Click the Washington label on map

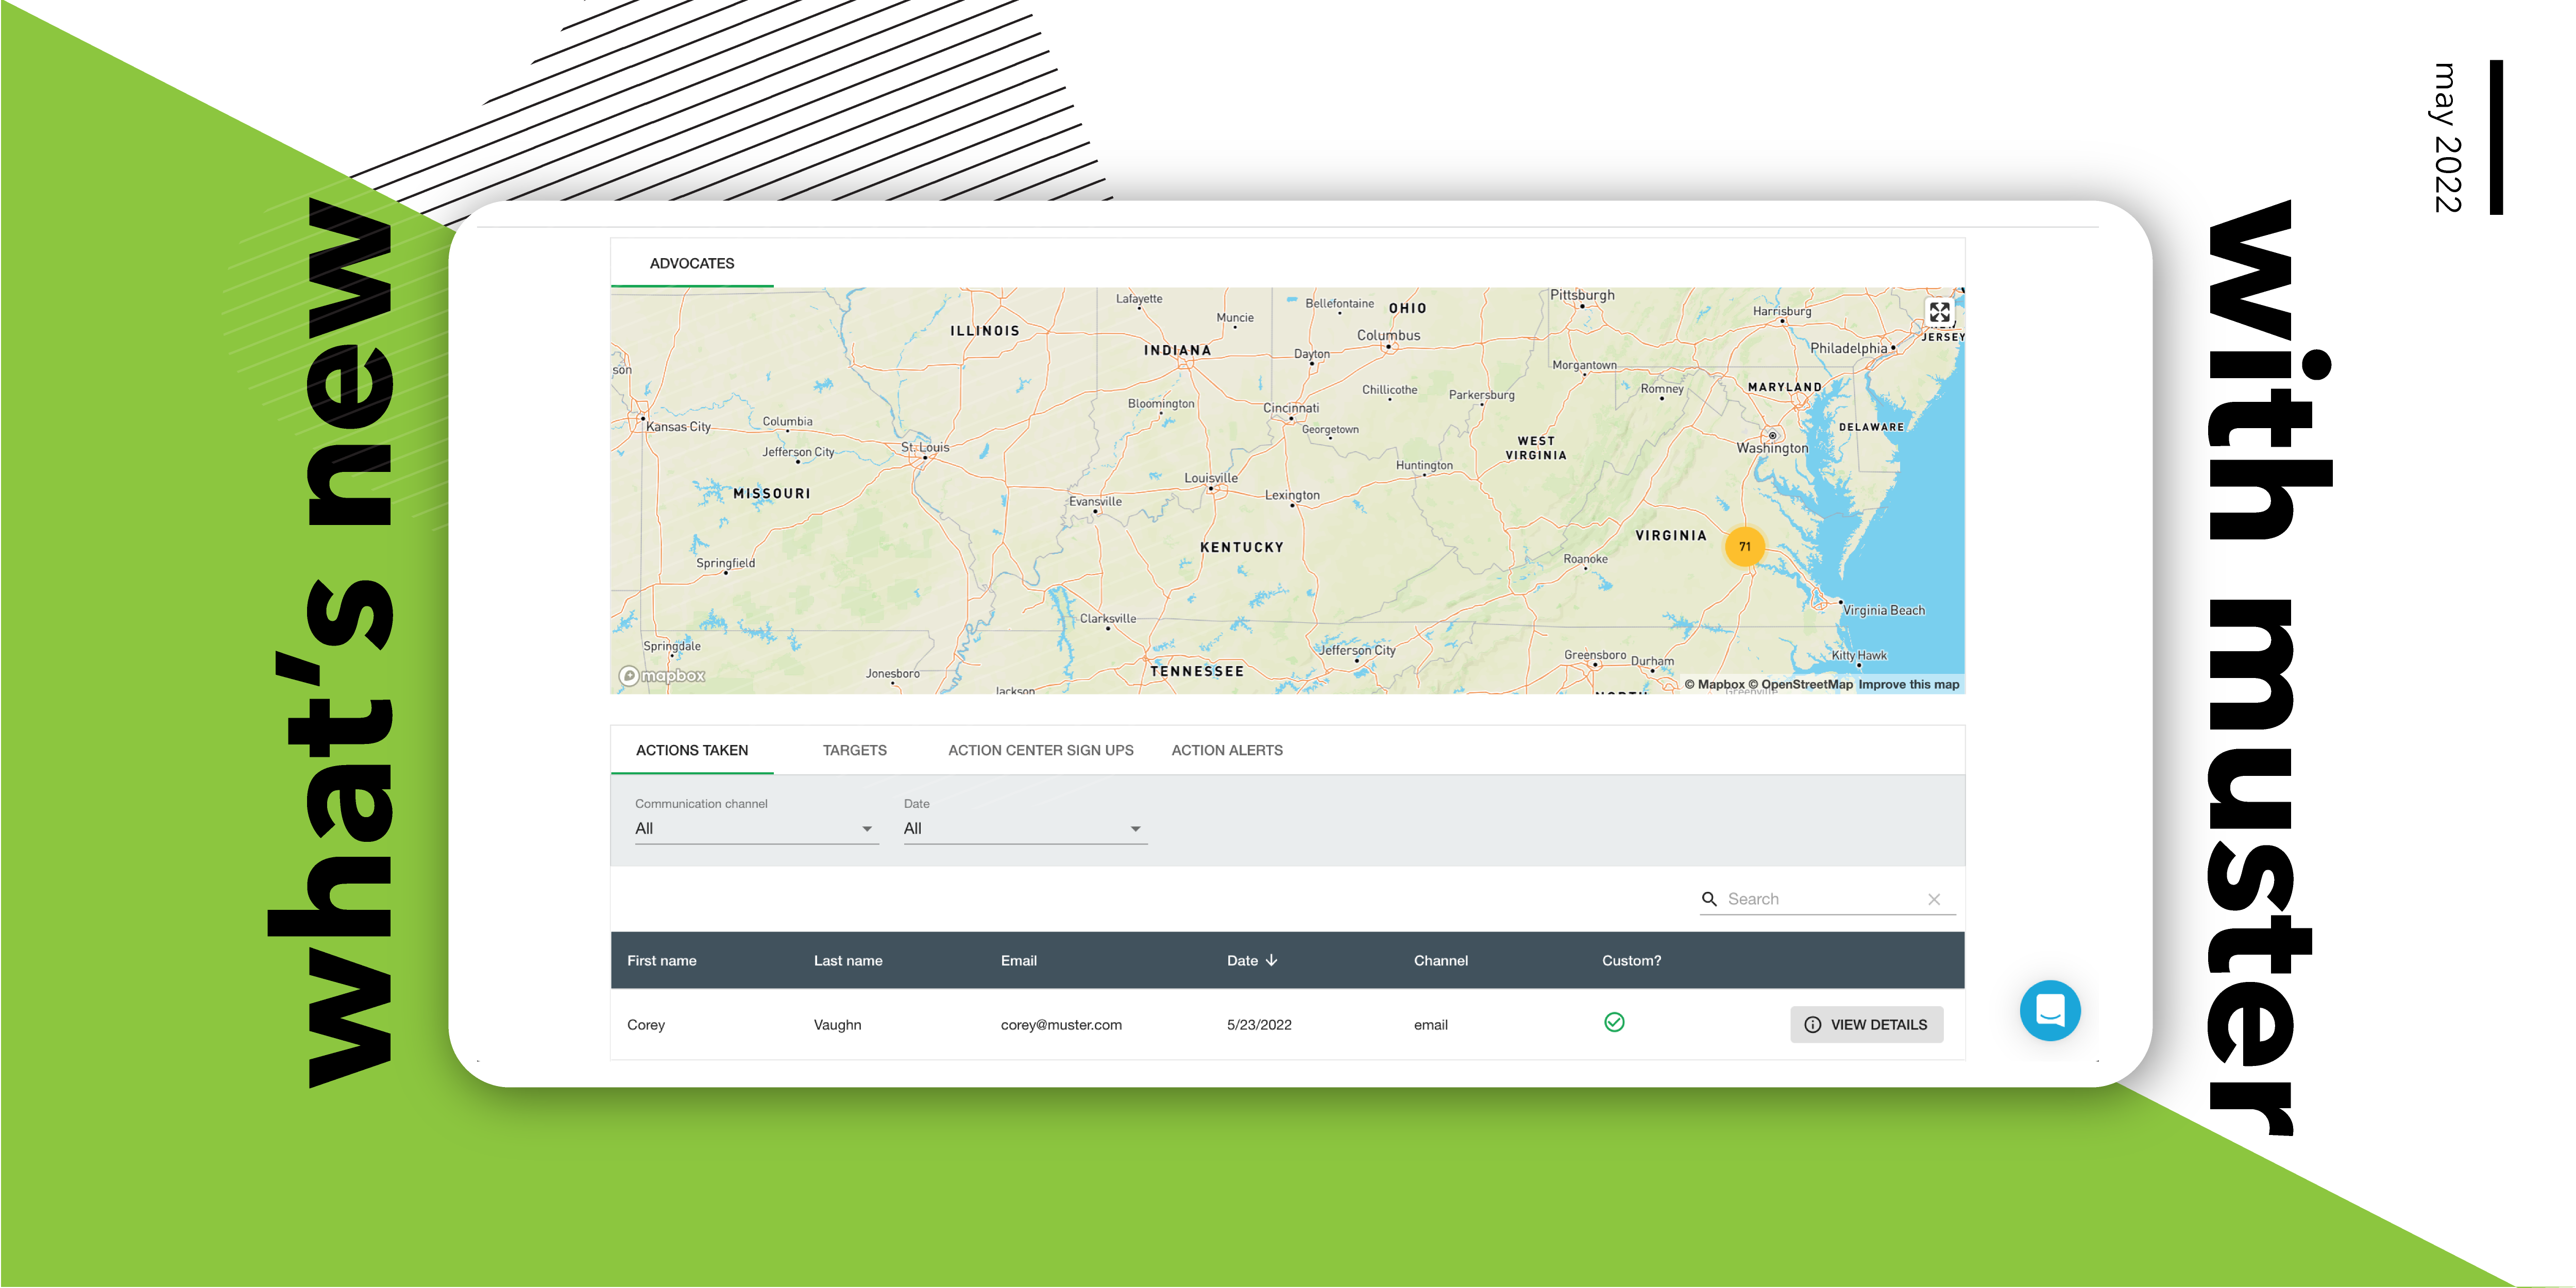coord(1772,448)
